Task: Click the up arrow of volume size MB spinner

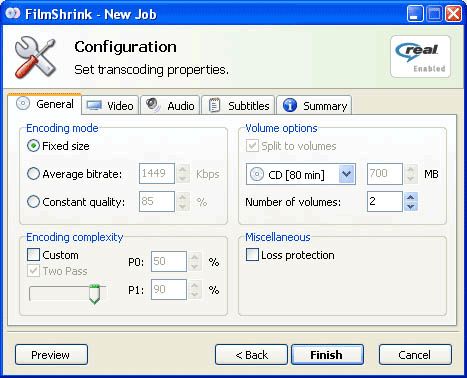Action: click(x=411, y=169)
